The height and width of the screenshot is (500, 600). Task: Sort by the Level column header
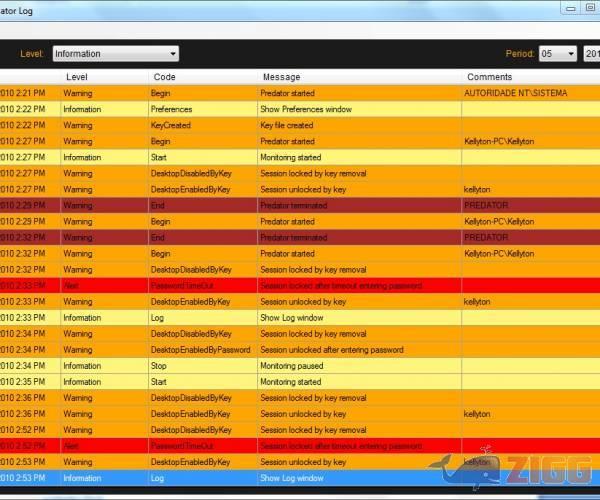[77, 77]
